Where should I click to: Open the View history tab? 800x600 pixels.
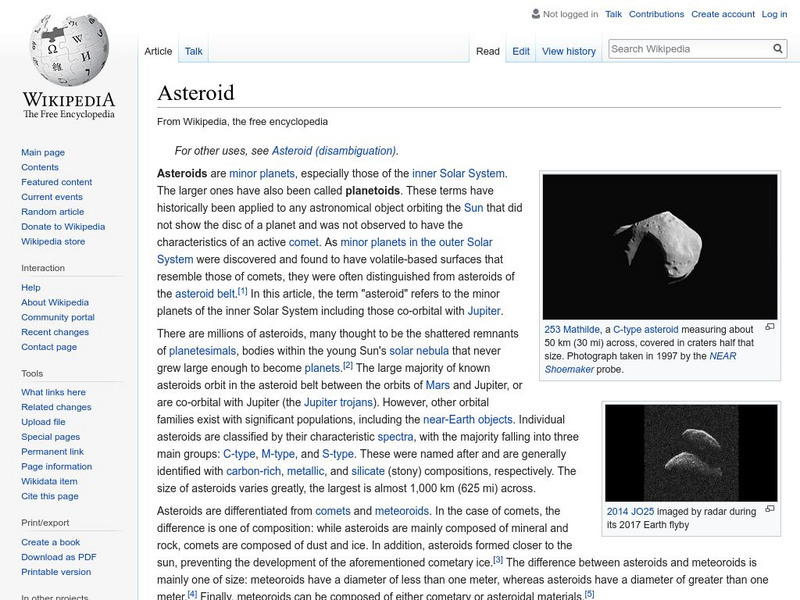pyautogui.click(x=569, y=51)
